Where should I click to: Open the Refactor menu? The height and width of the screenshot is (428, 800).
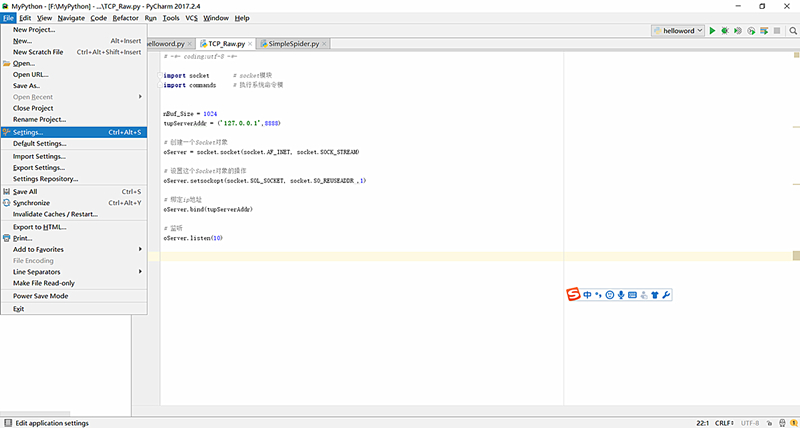[x=126, y=18]
